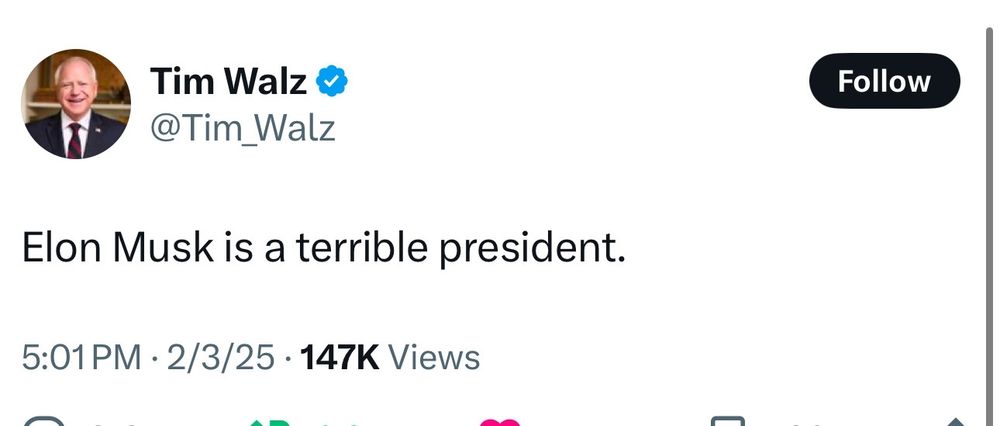
Task: Click the tweet text about Elon Musk
Action: (323, 247)
